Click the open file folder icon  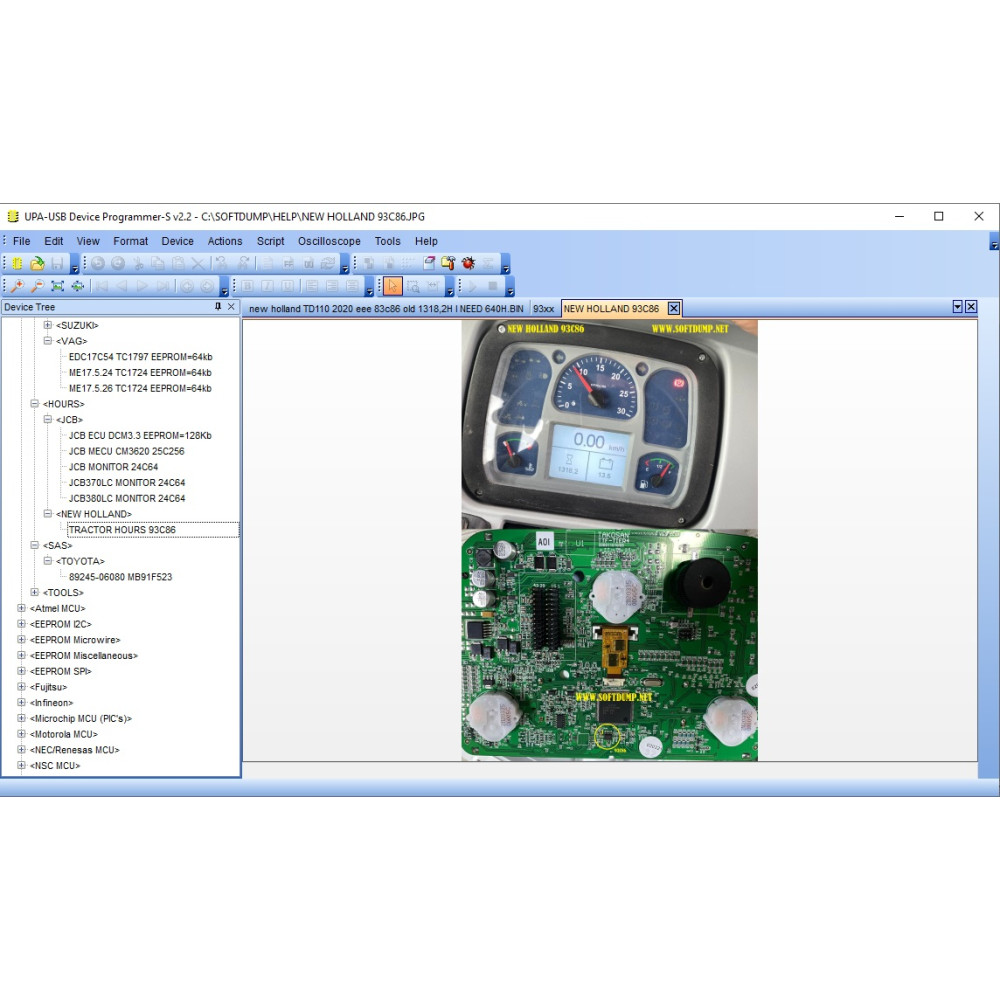[37, 263]
